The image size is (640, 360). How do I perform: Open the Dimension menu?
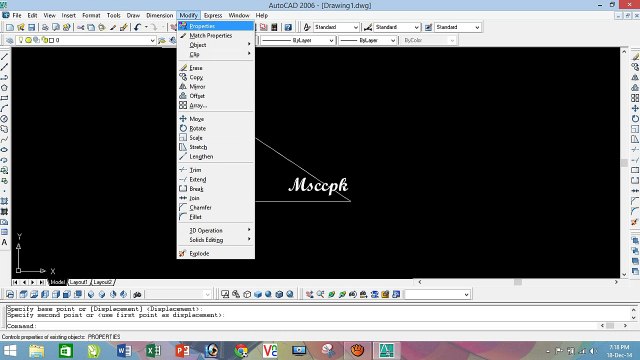(160, 16)
